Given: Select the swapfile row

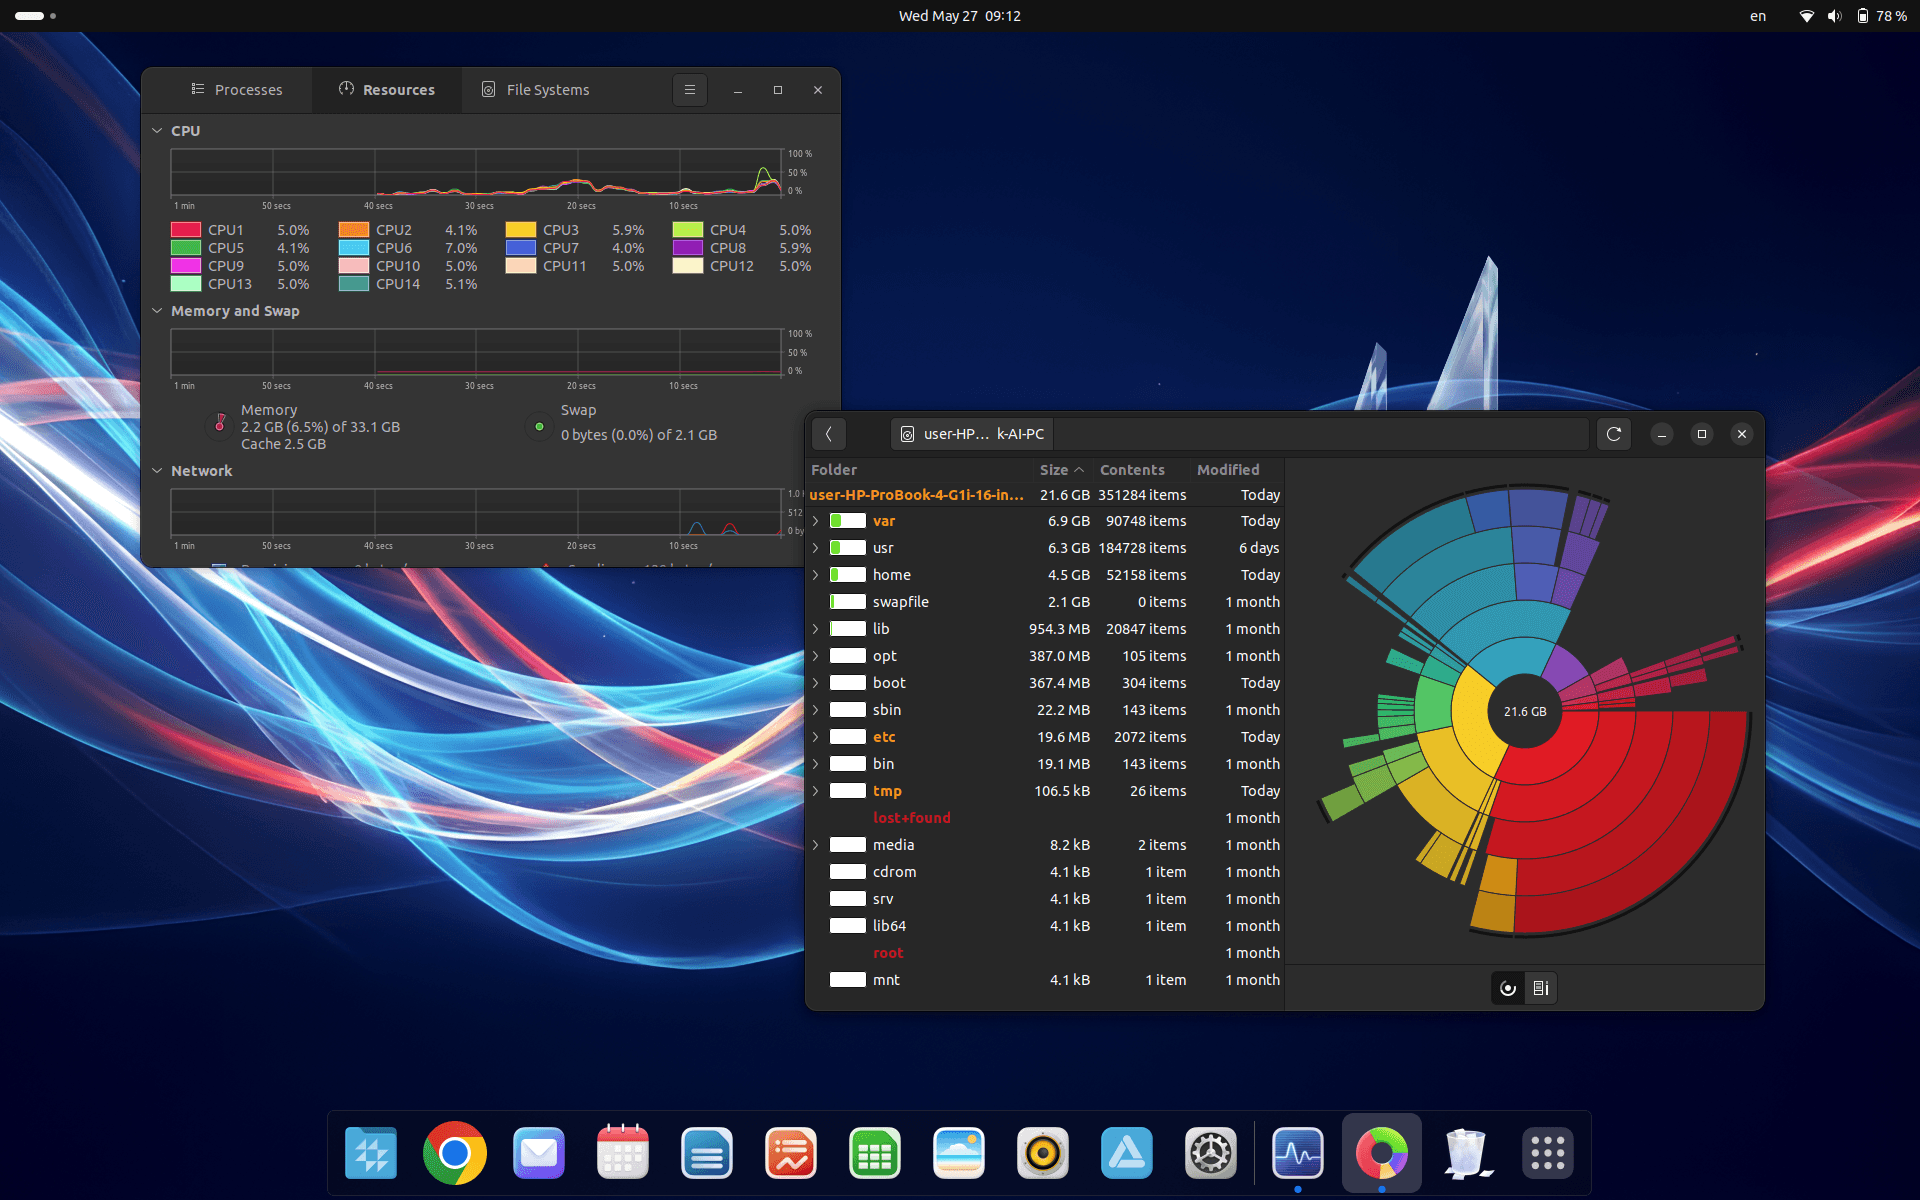Looking at the screenshot, I should click(x=1045, y=602).
